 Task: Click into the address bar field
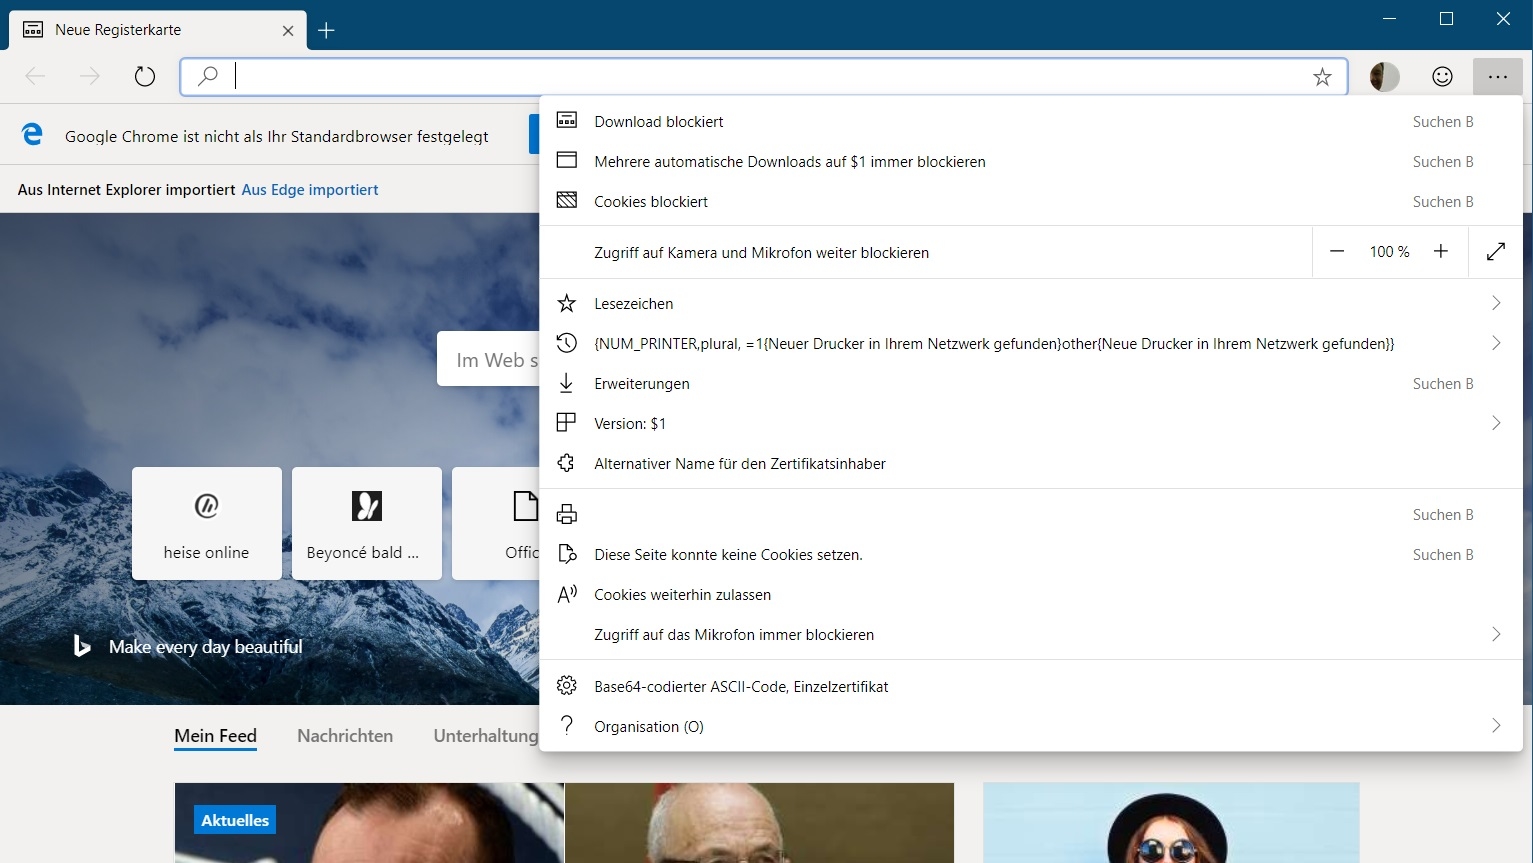[x=760, y=77]
